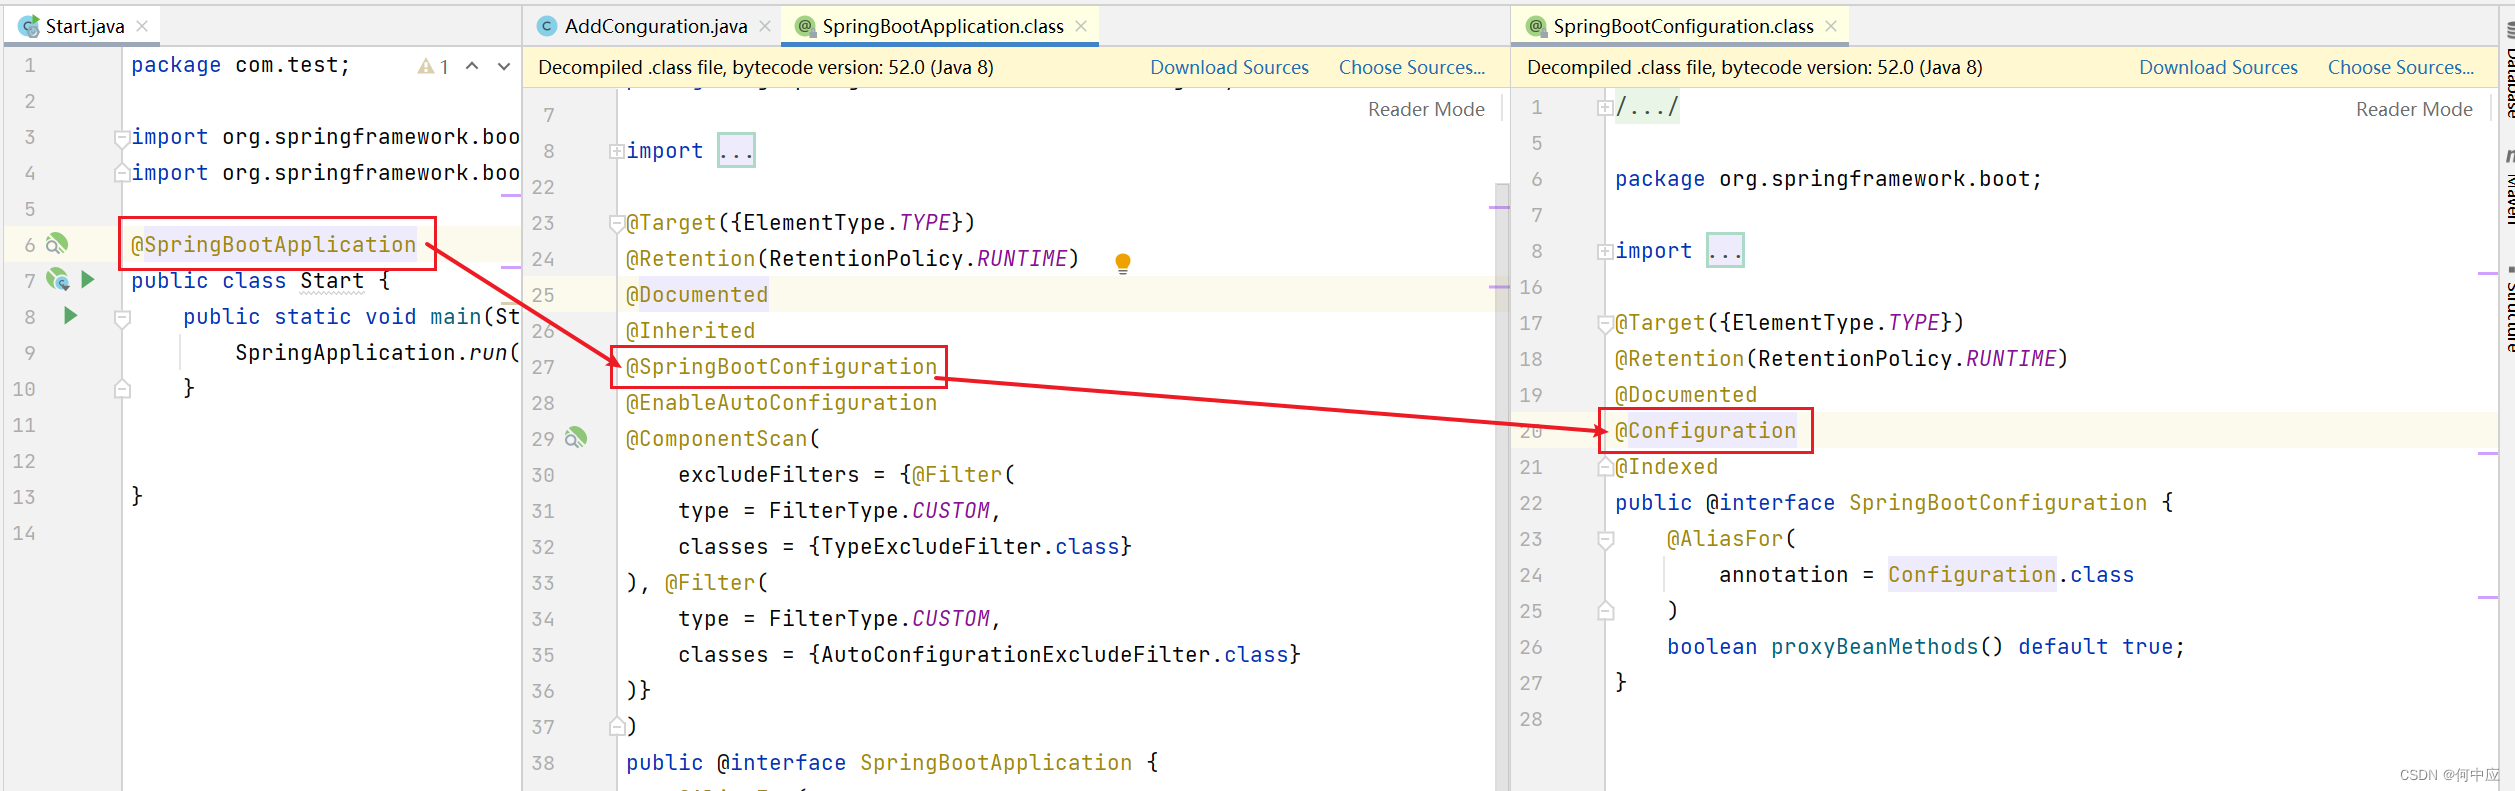
Task: Click the @Inherited annotation
Action: 691,330
